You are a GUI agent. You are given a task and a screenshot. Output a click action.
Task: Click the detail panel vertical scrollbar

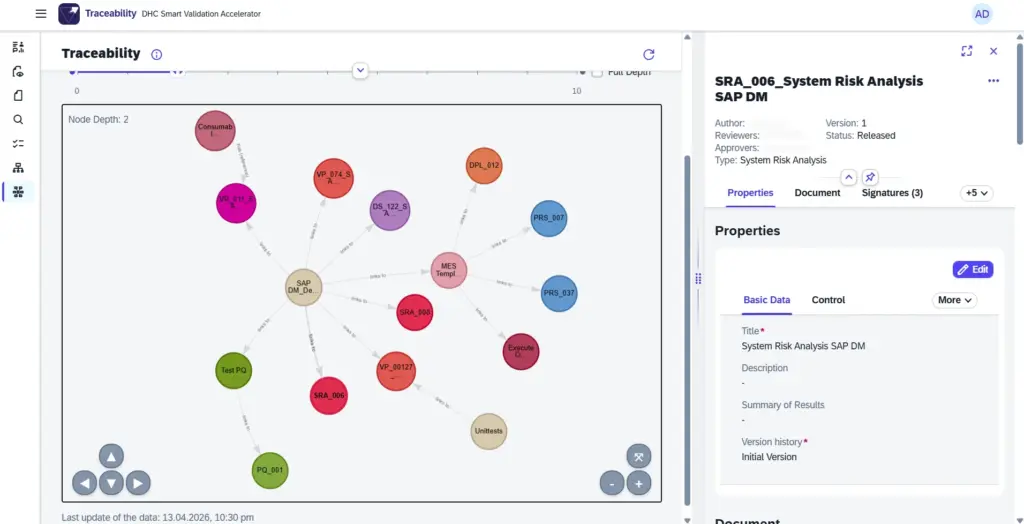point(1019,93)
